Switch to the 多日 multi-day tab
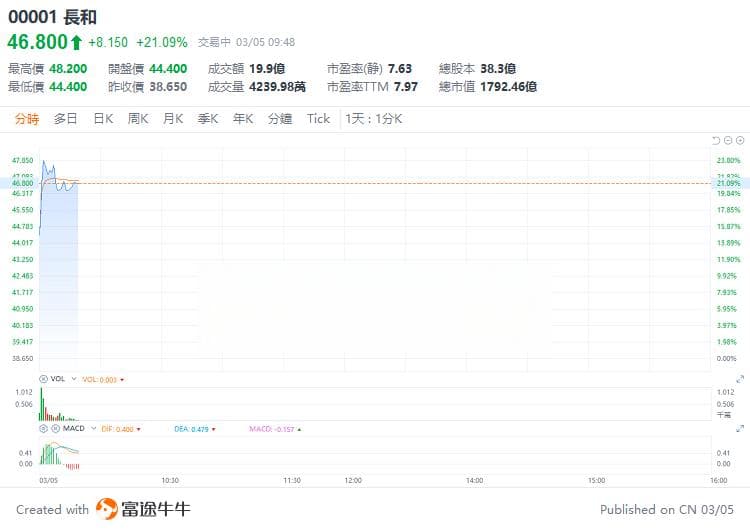This screenshot has height=530, width=750. point(66,119)
